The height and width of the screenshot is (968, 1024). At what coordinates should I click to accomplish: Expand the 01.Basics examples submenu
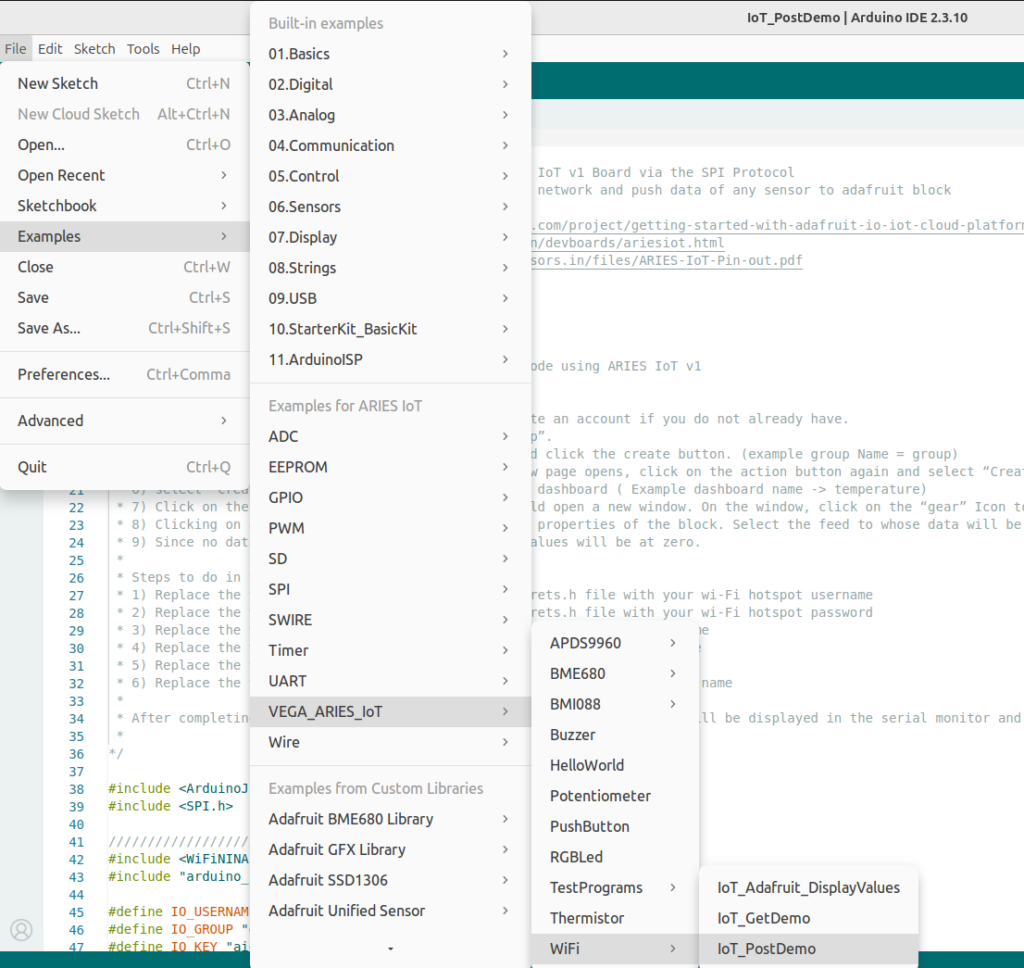(390, 54)
